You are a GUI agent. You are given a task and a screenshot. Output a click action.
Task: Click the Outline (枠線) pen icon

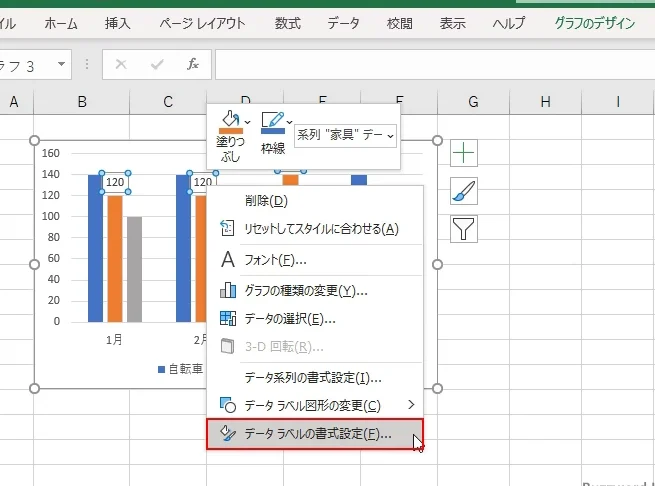coord(273,122)
